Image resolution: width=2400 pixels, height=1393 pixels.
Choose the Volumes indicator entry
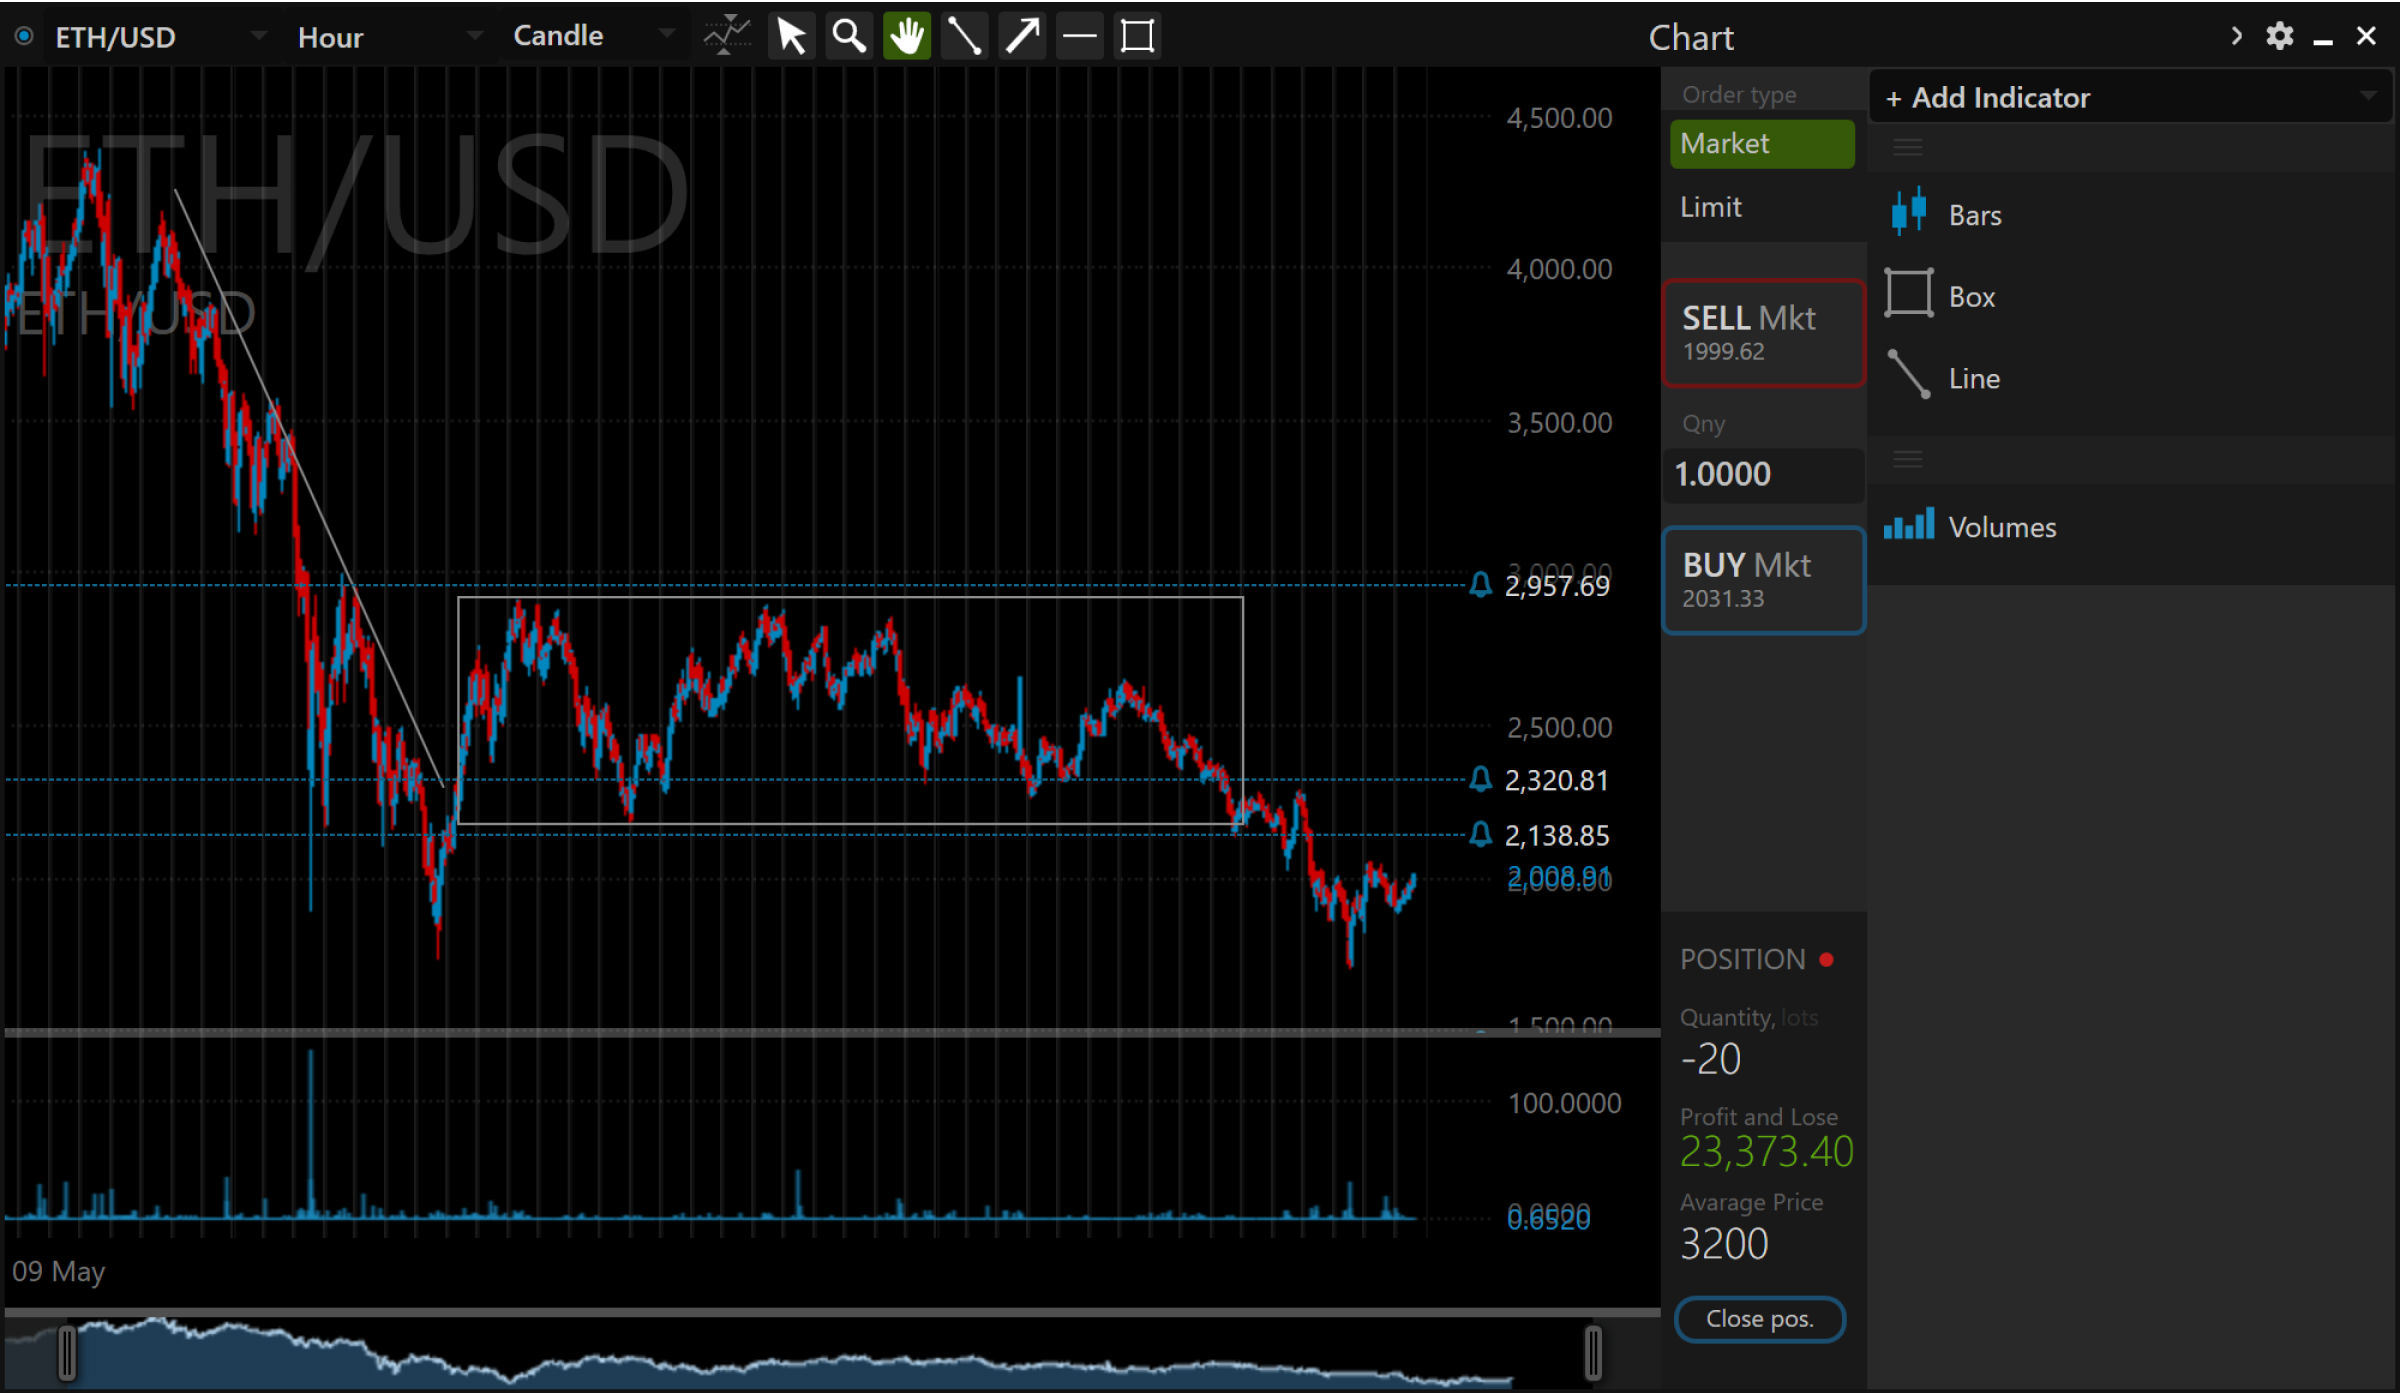click(2001, 527)
